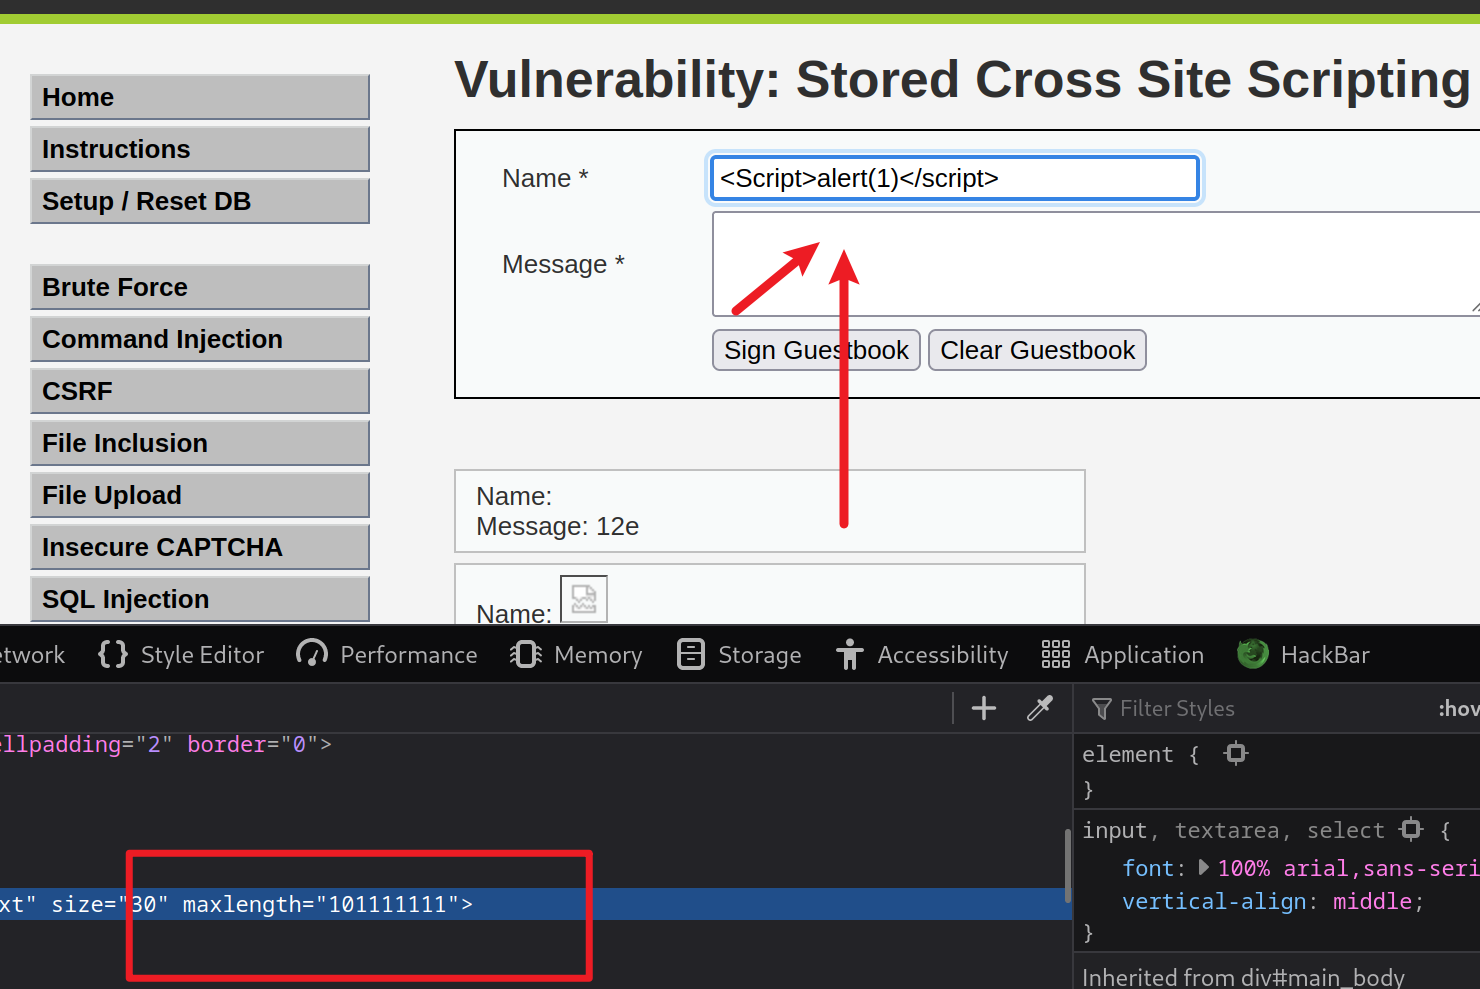Click the create new node plus icon
Viewport: 1480px width, 989px height.
984,708
